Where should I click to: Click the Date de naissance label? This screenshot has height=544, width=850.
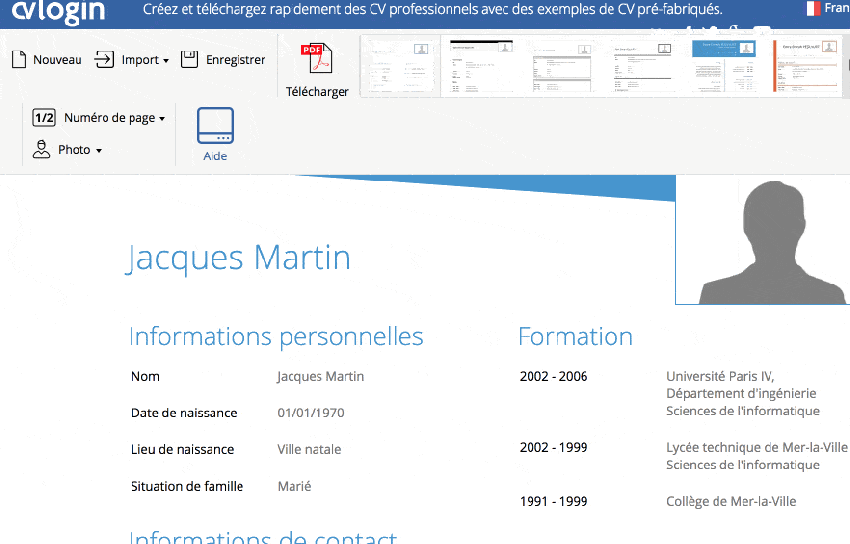click(184, 413)
